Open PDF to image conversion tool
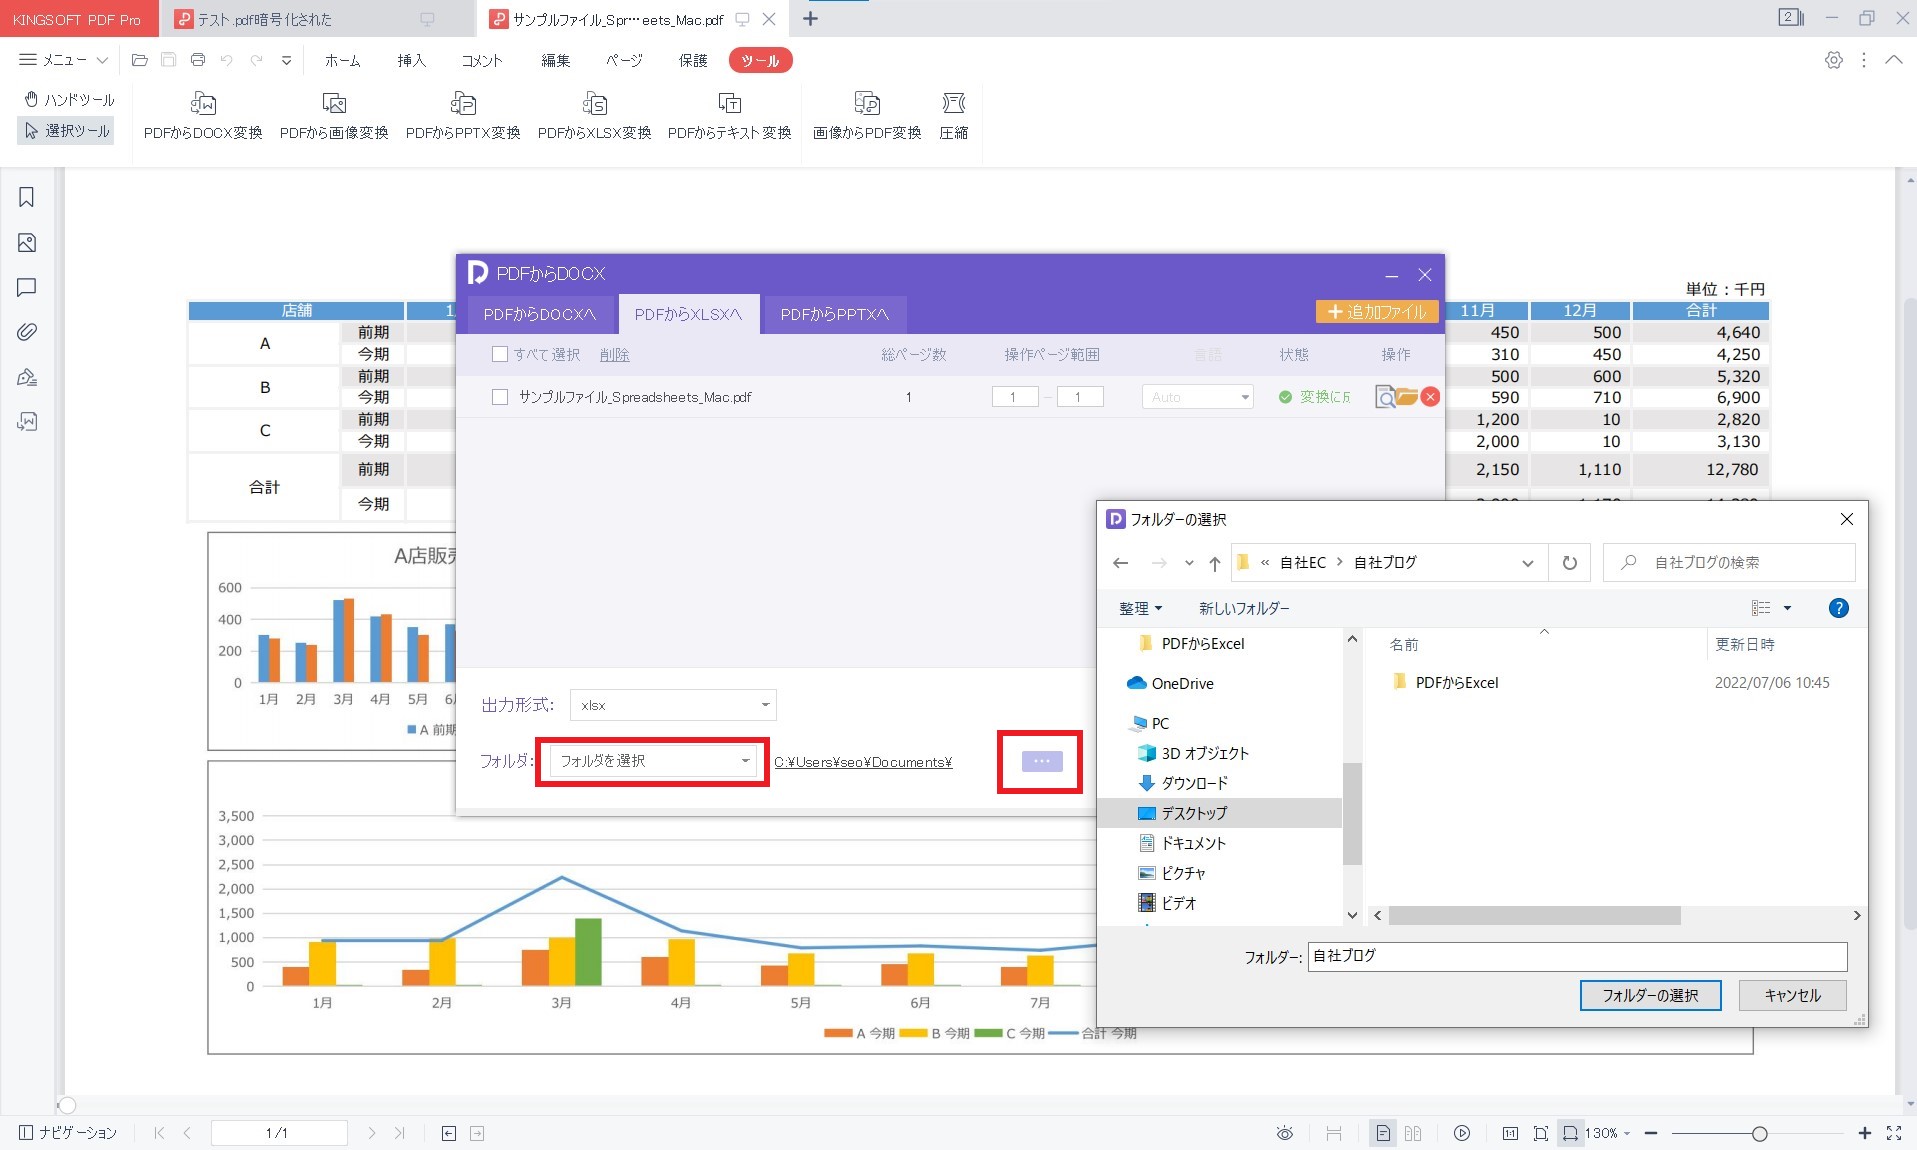 334,116
